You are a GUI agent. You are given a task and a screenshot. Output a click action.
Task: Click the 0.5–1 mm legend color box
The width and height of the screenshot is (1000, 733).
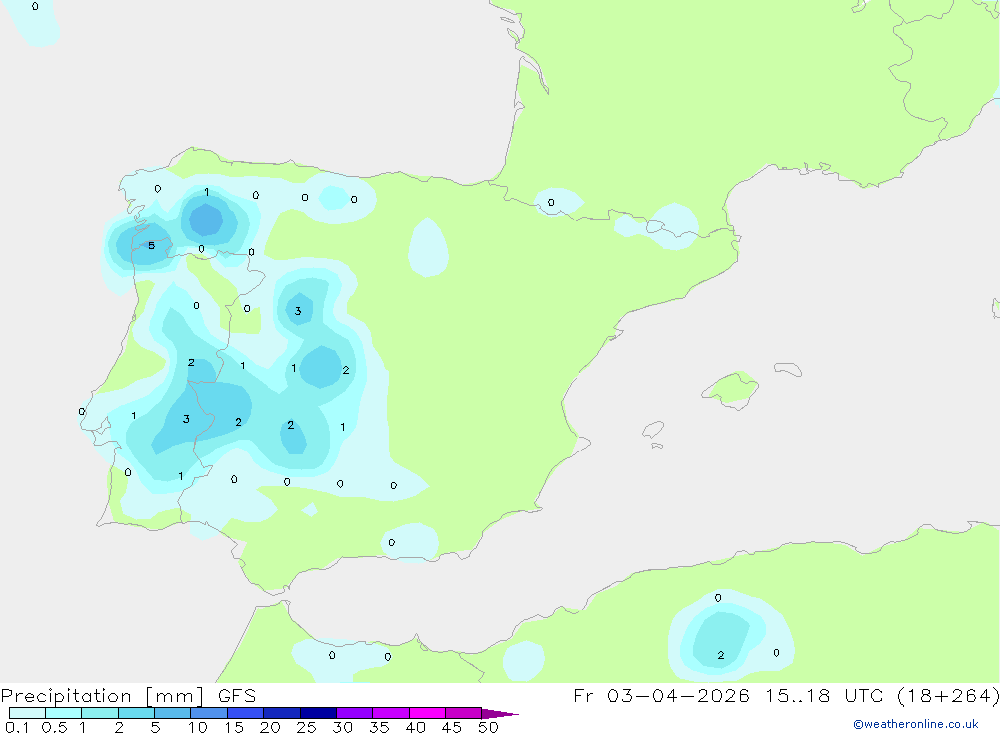(64, 713)
